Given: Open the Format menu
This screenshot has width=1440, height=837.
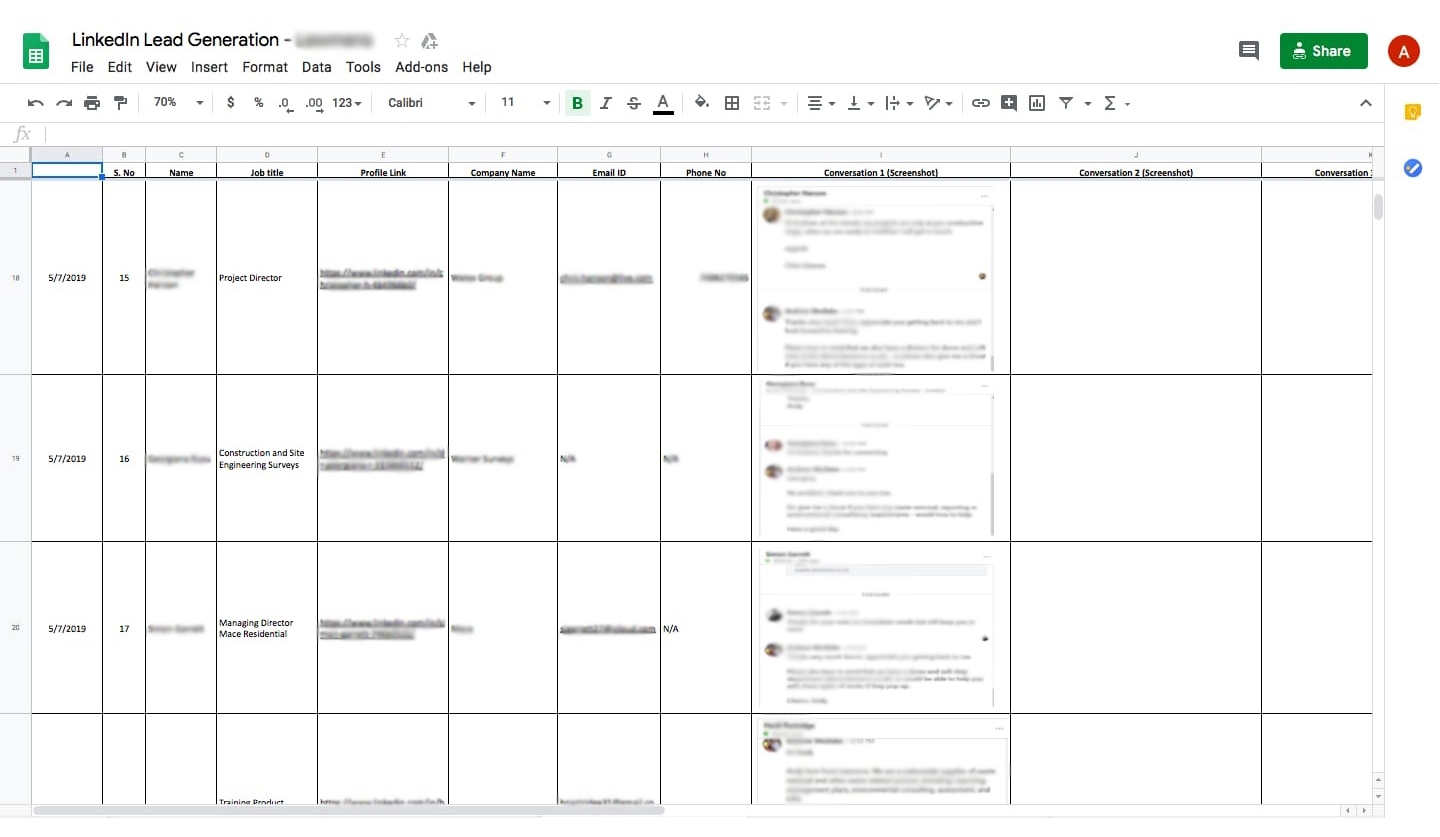Looking at the screenshot, I should [x=265, y=67].
